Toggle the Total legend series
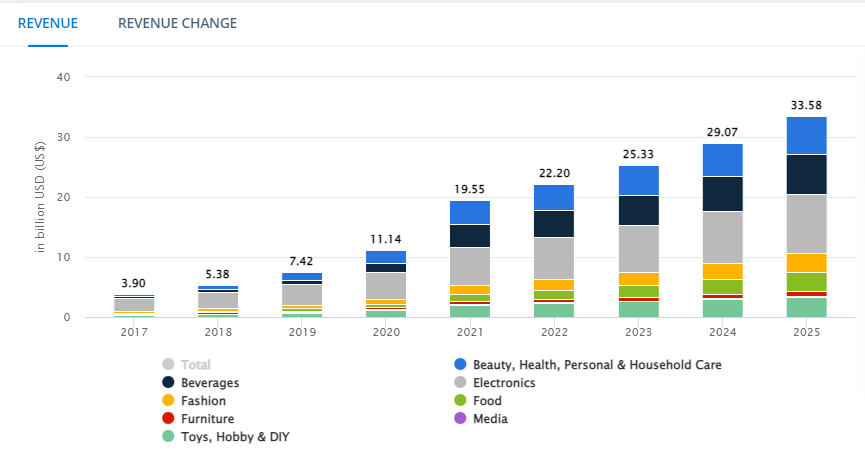 click(186, 364)
